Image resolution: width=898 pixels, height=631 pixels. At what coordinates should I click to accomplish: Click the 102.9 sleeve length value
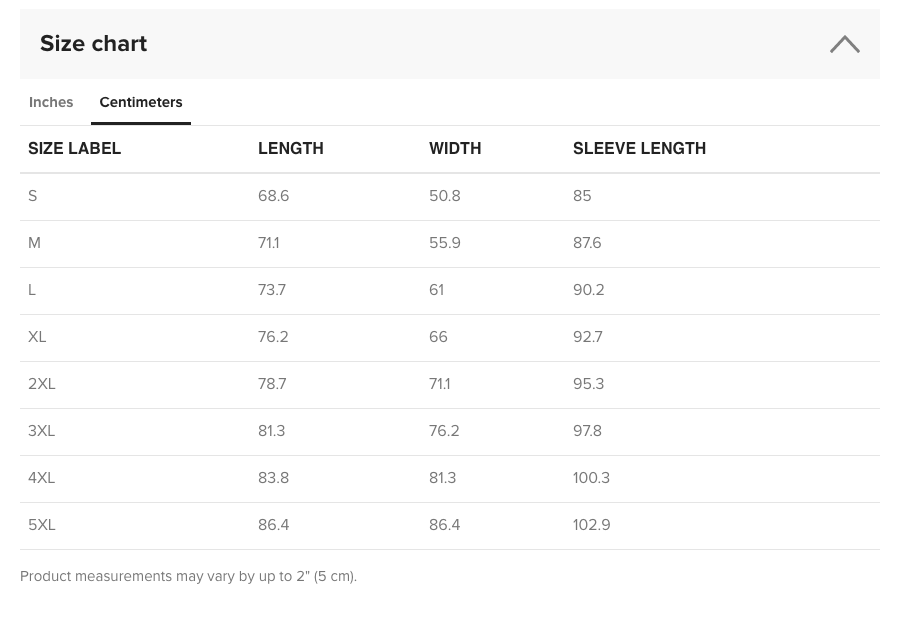[x=591, y=525]
